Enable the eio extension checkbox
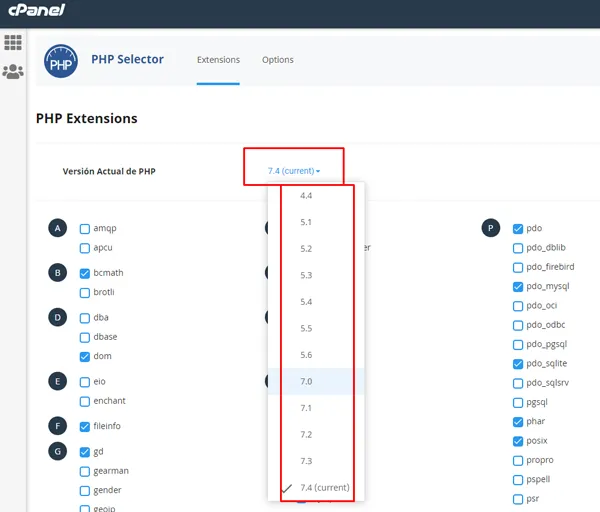Viewport: 600px width, 512px height. [85, 382]
